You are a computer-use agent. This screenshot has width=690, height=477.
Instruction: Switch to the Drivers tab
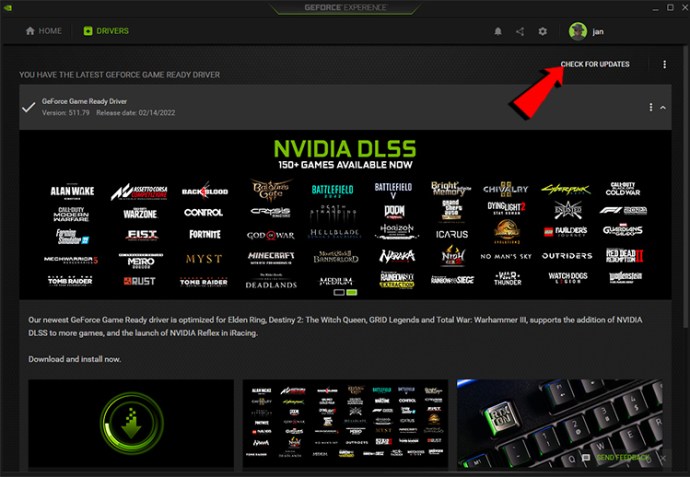coord(106,31)
